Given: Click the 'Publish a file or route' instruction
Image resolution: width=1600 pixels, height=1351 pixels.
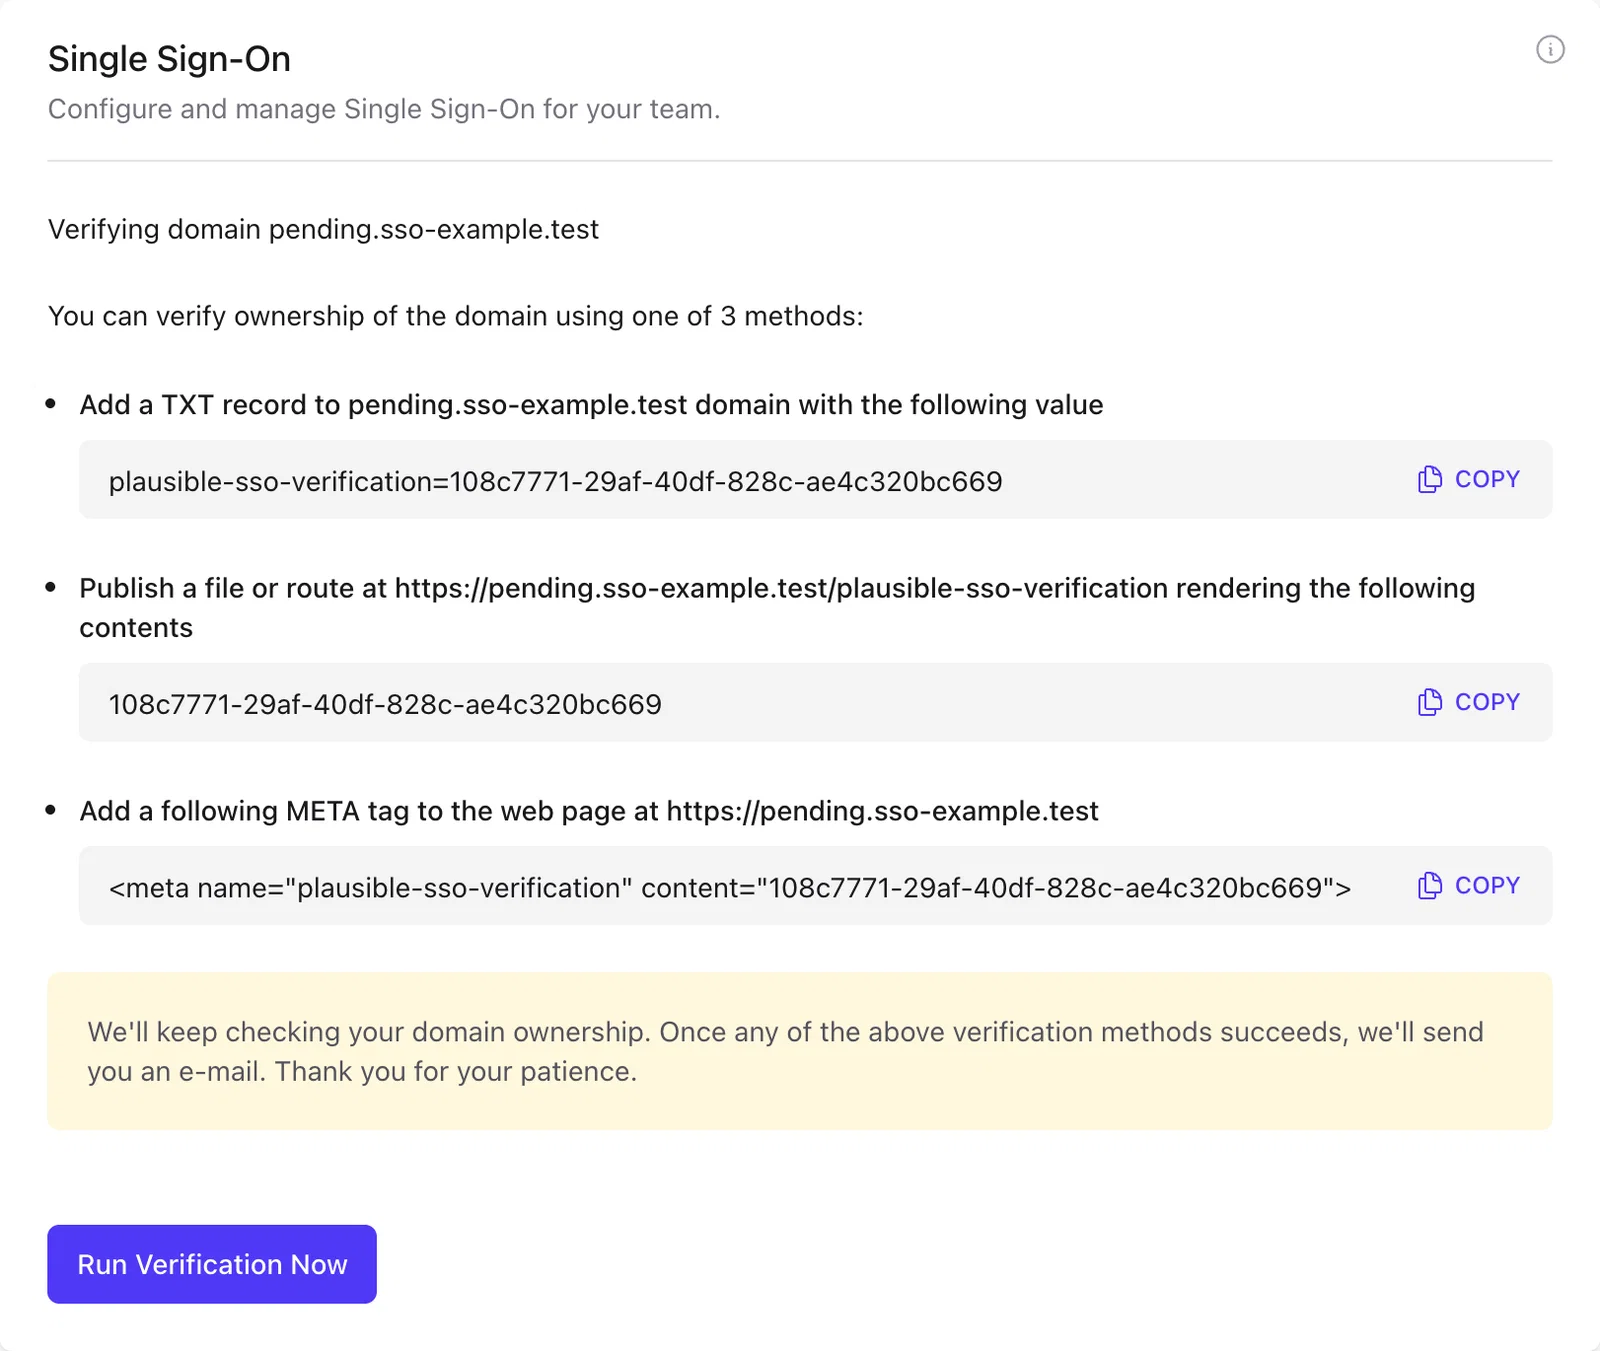Looking at the screenshot, I should click(x=777, y=608).
